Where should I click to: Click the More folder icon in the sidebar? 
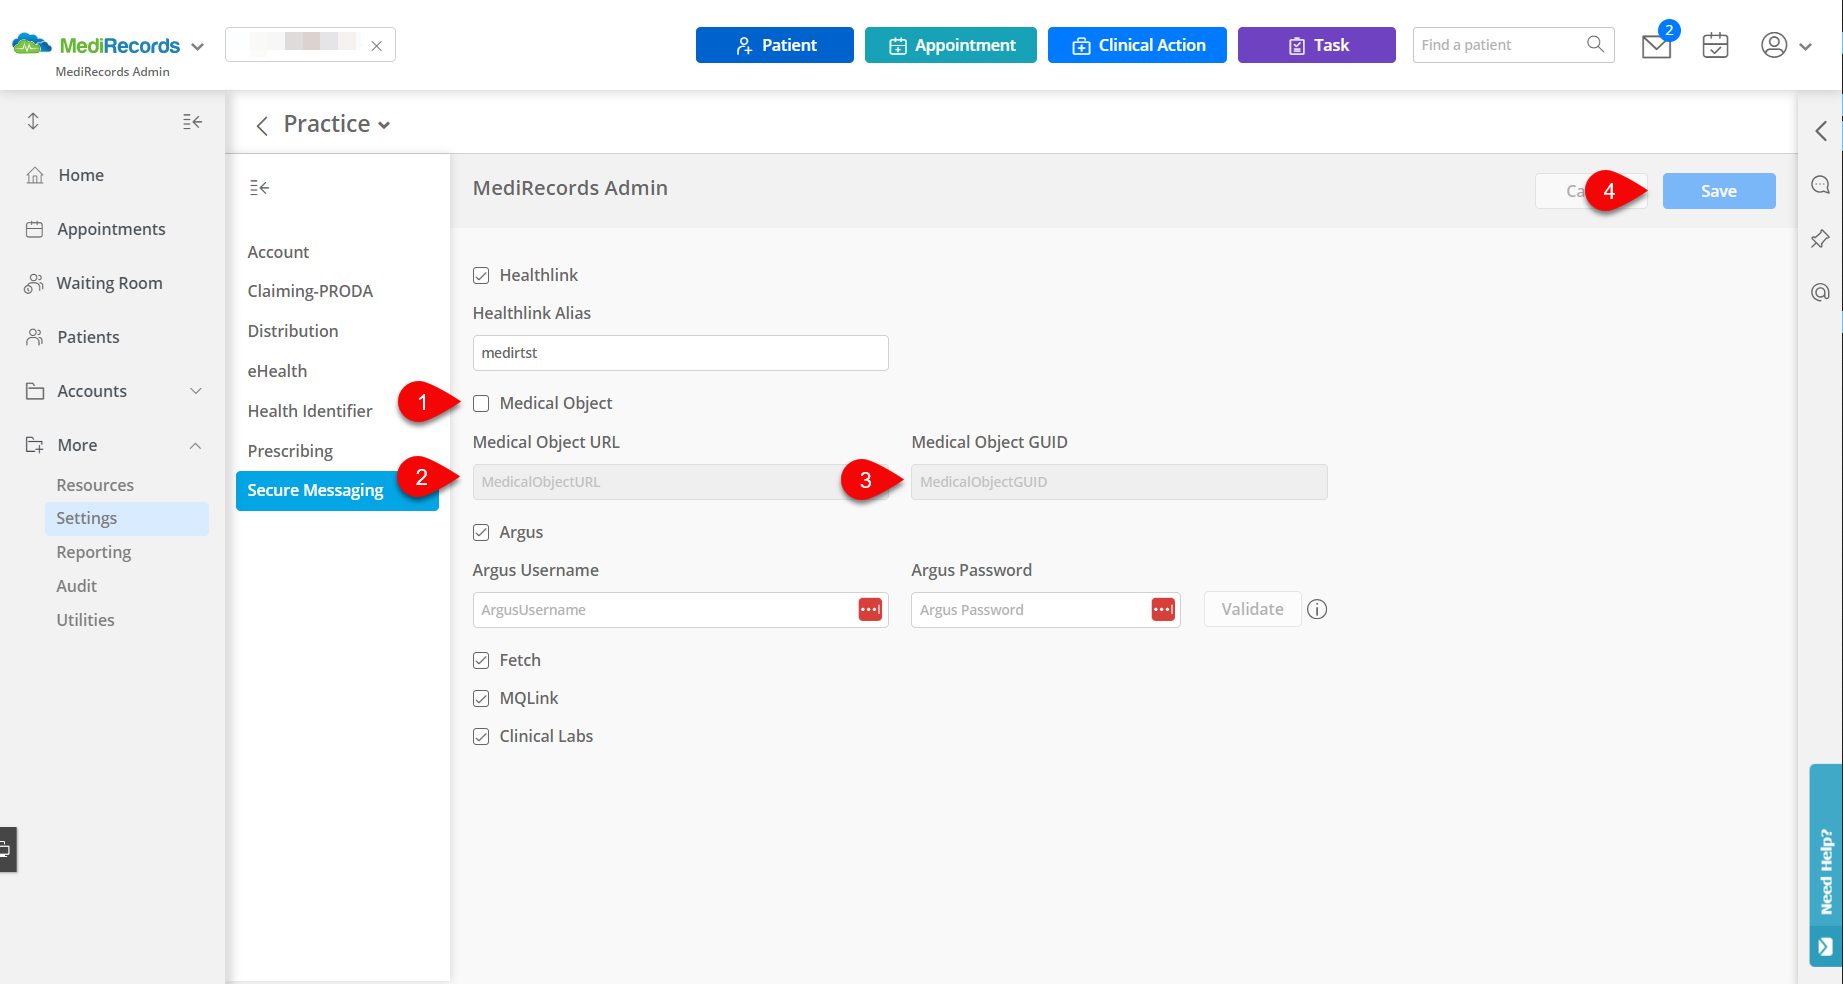click(x=35, y=445)
